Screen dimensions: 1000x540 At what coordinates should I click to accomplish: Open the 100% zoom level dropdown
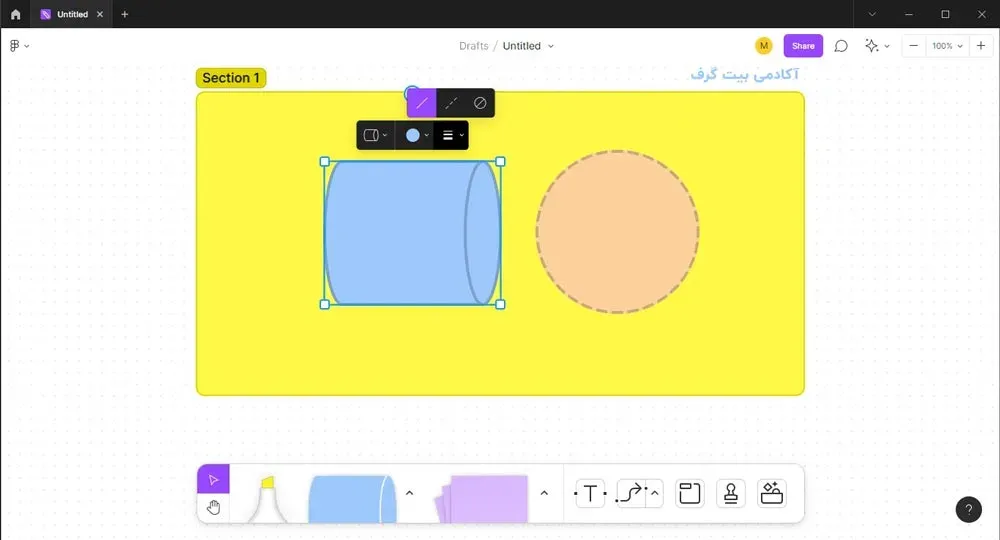click(x=947, y=46)
